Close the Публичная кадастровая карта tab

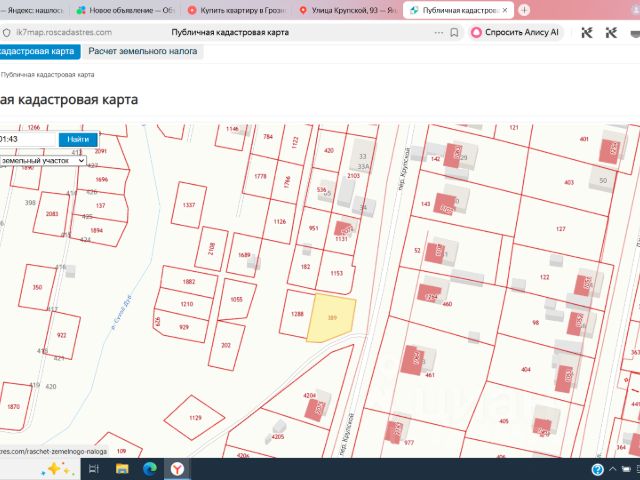pyautogui.click(x=505, y=10)
